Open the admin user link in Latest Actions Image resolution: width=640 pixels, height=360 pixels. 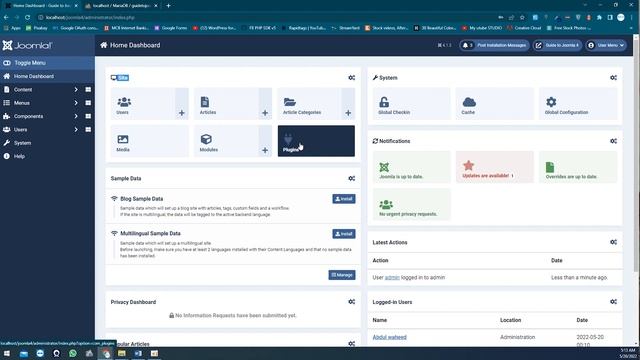click(x=392, y=278)
